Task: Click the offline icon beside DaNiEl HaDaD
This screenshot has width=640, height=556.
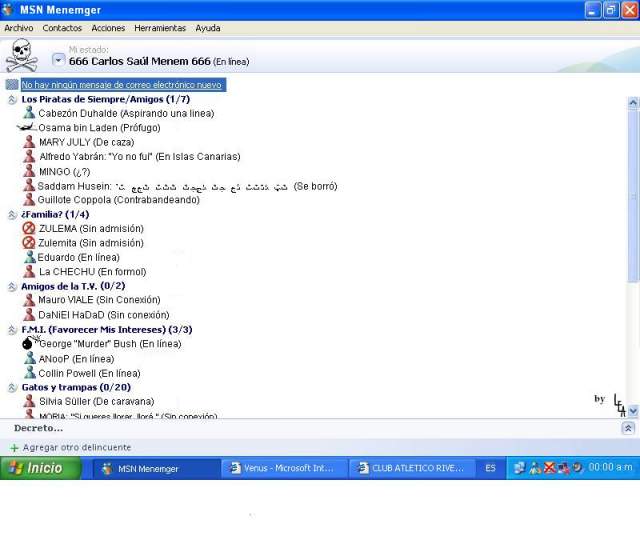Action: (29, 315)
